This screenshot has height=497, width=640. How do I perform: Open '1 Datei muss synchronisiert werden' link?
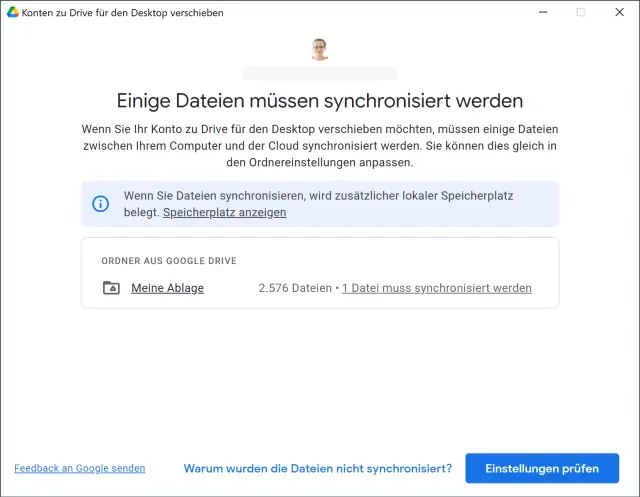[x=437, y=288]
